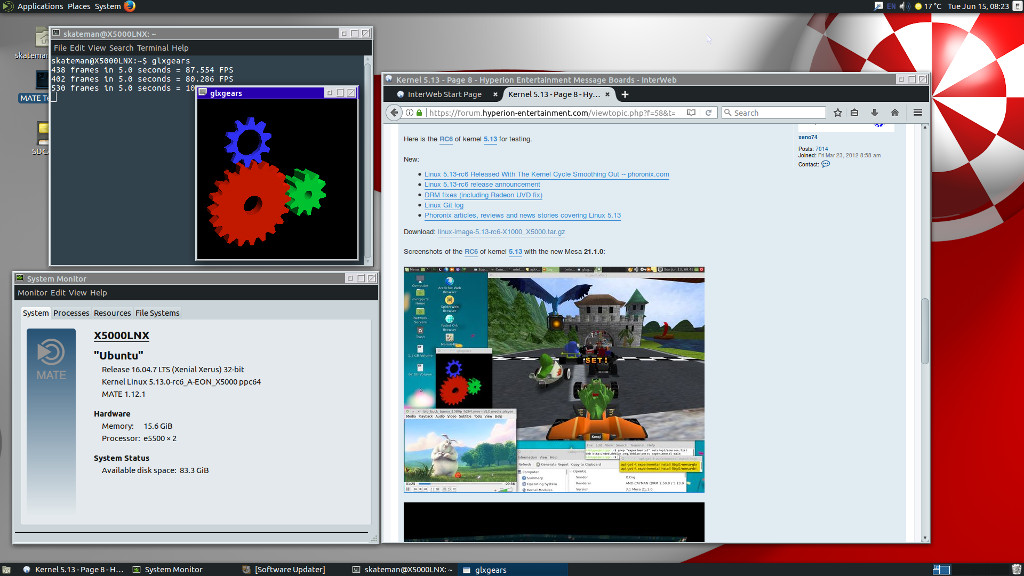The image size is (1024, 576).
Task: Click the 'Kernel Linux 5.13.0-rc6_A-EON_X5000 ppc64' line
Action: pyautogui.click(x=181, y=381)
